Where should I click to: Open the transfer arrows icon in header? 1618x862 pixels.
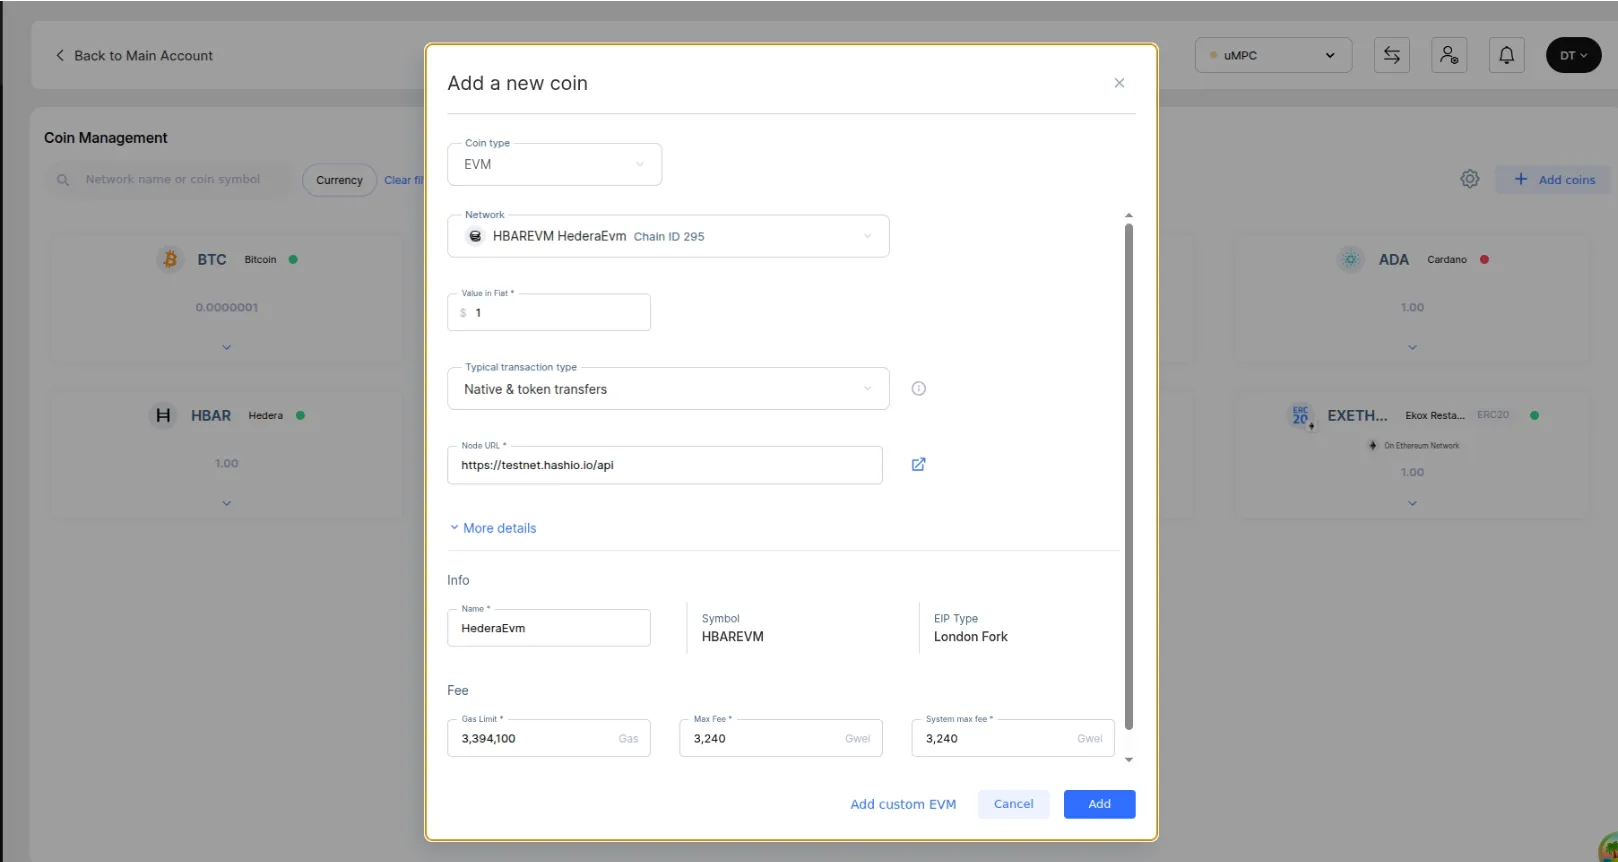click(1391, 55)
